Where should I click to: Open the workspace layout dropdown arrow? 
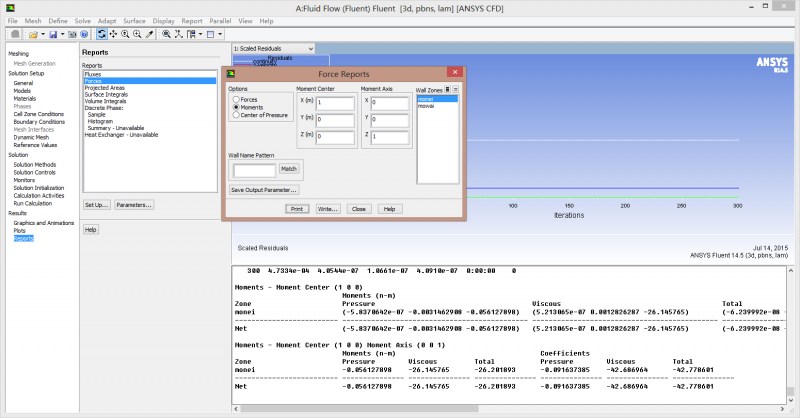(201, 34)
